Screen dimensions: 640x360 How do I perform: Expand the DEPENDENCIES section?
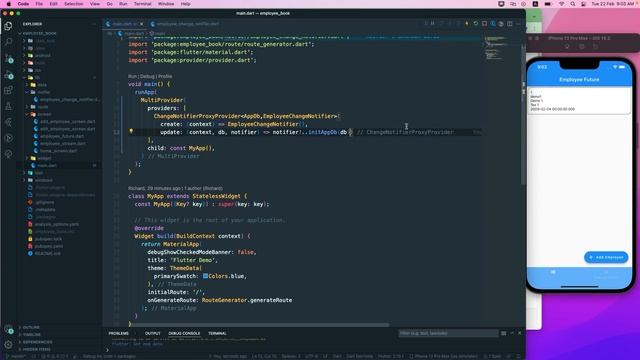37,342
